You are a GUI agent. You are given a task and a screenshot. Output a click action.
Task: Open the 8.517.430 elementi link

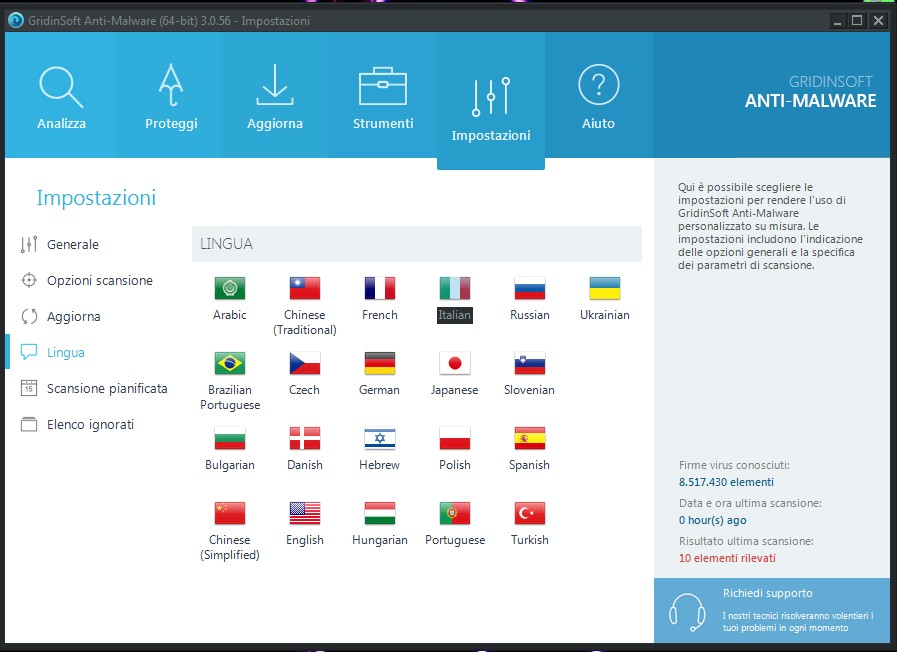pyautogui.click(x=726, y=482)
